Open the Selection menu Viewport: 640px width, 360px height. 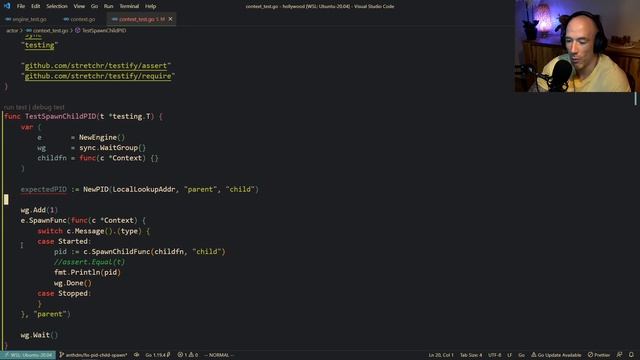(57, 6)
